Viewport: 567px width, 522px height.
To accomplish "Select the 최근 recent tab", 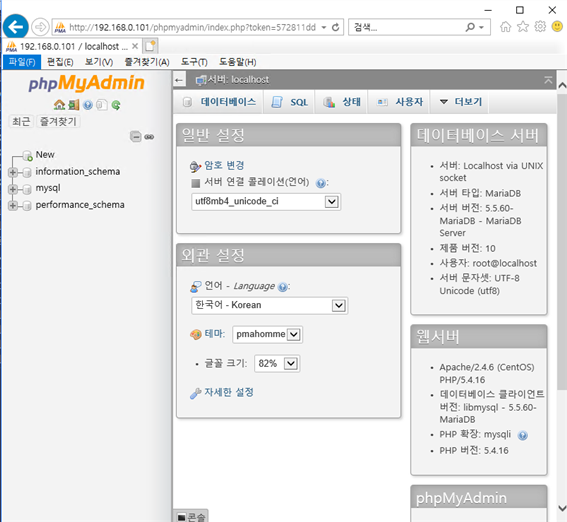I will click(x=21, y=121).
